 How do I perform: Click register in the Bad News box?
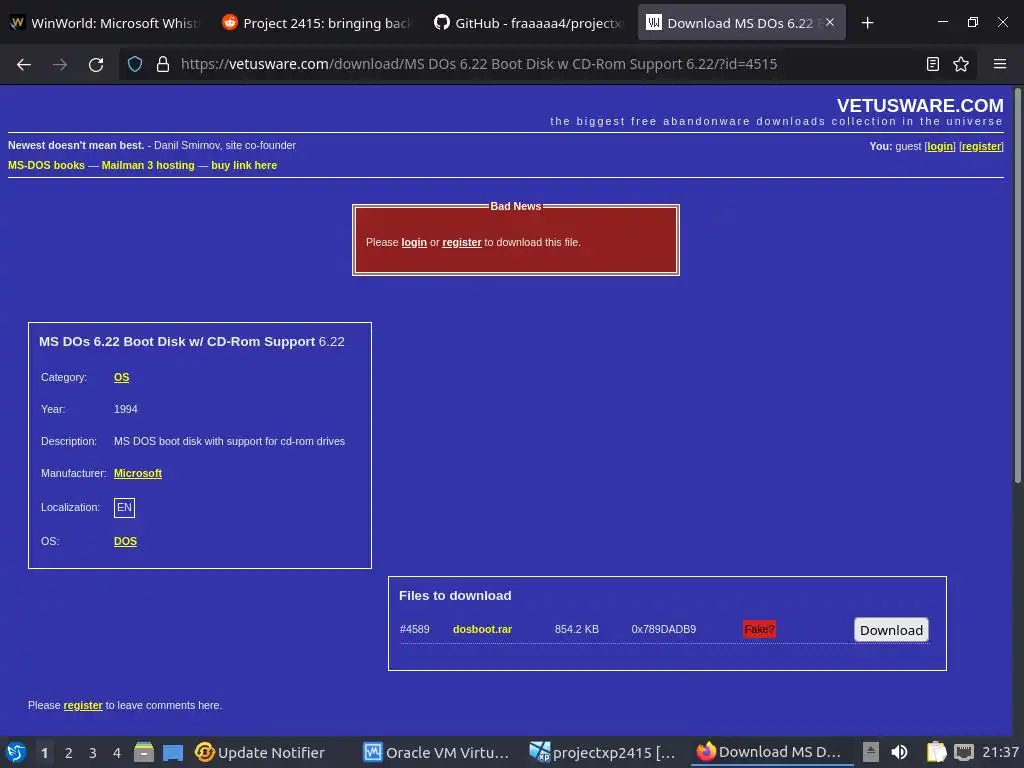click(462, 242)
